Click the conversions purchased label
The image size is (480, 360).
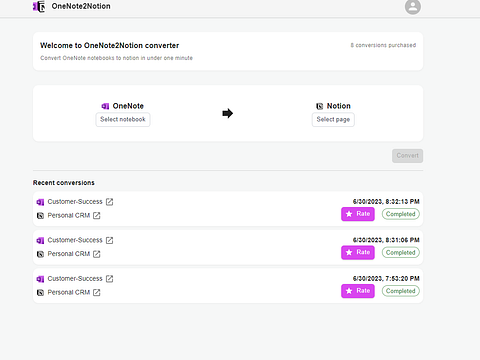tap(383, 45)
